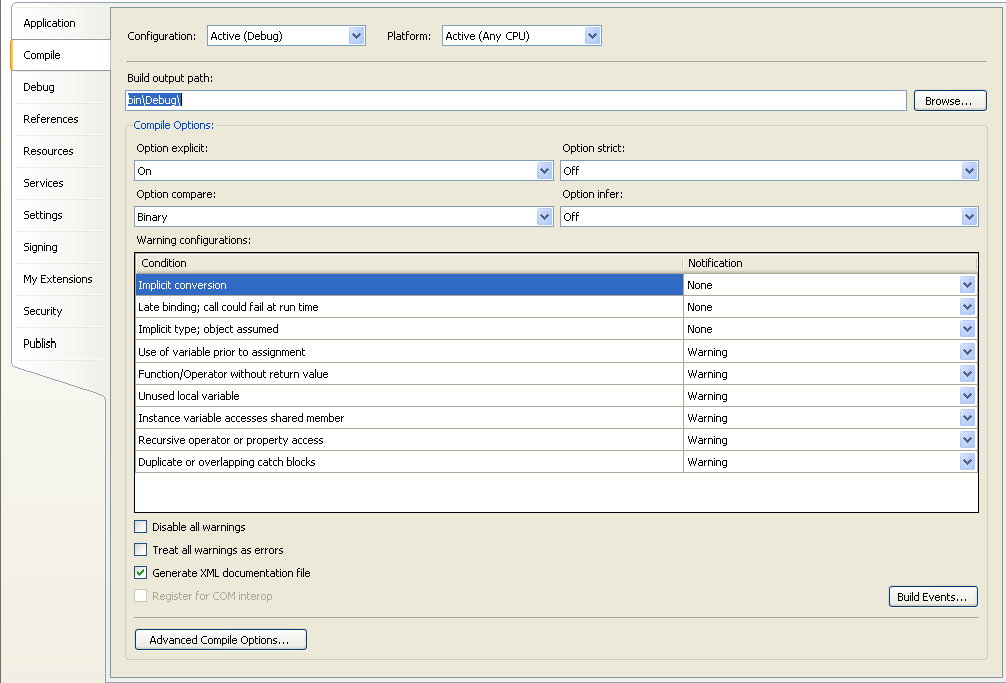Click the Browse button
Screen dimensions: 1006x683
click(x=949, y=101)
